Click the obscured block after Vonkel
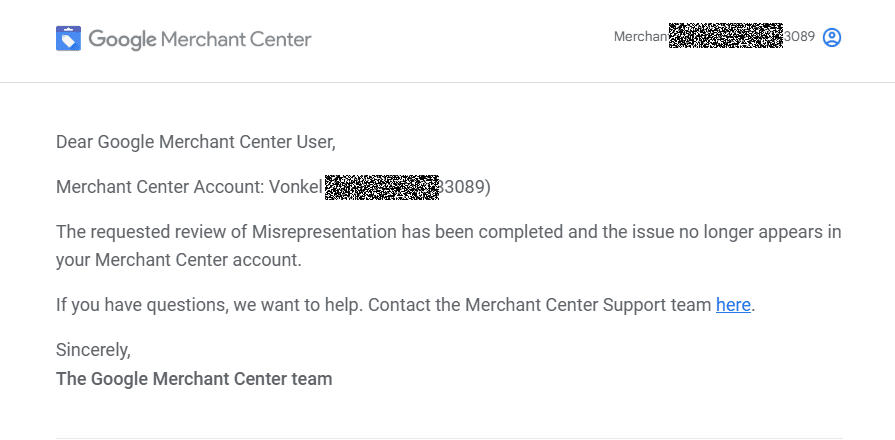 [382, 187]
